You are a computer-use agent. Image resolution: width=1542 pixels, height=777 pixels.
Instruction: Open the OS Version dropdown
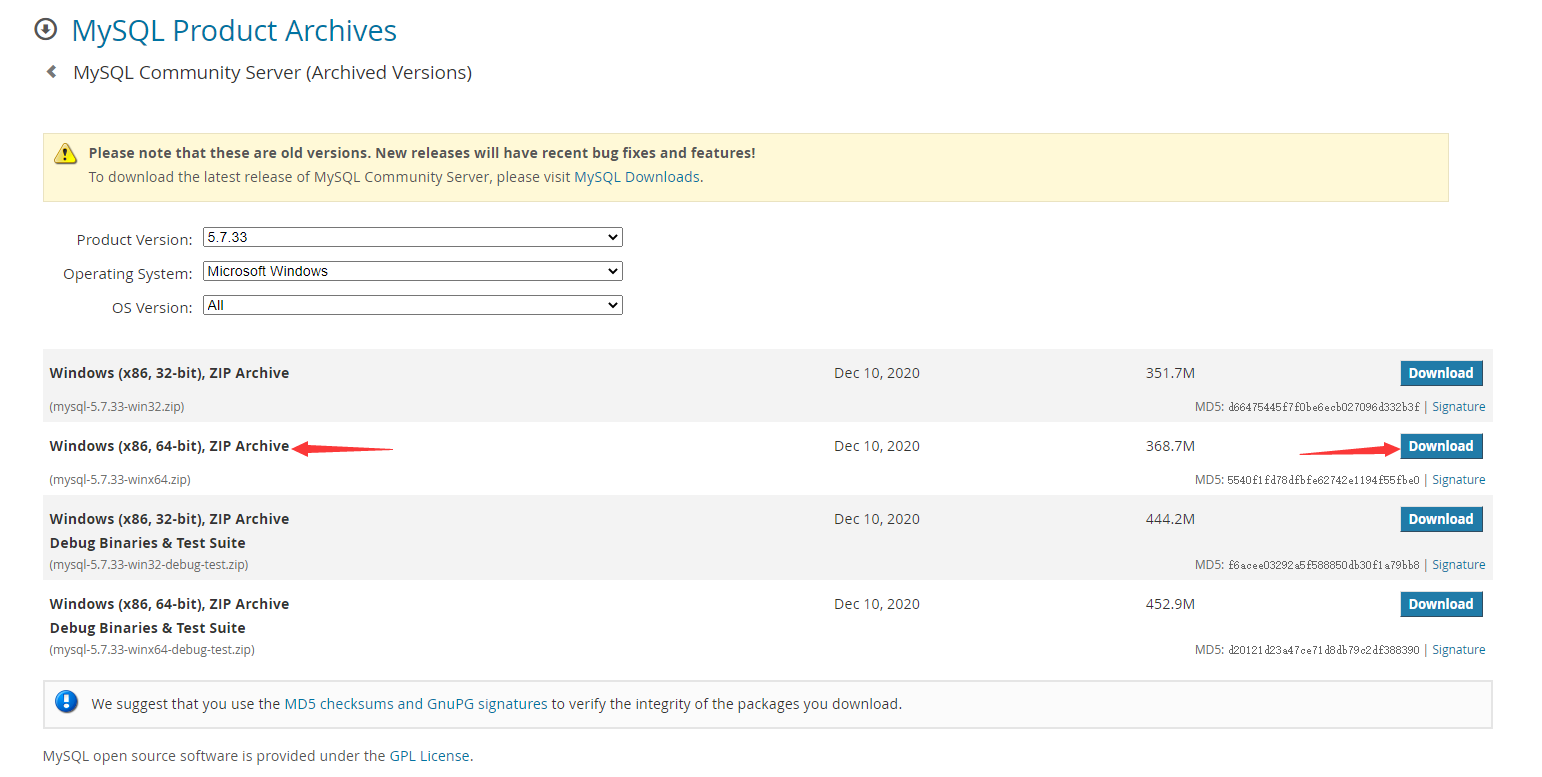tap(413, 305)
